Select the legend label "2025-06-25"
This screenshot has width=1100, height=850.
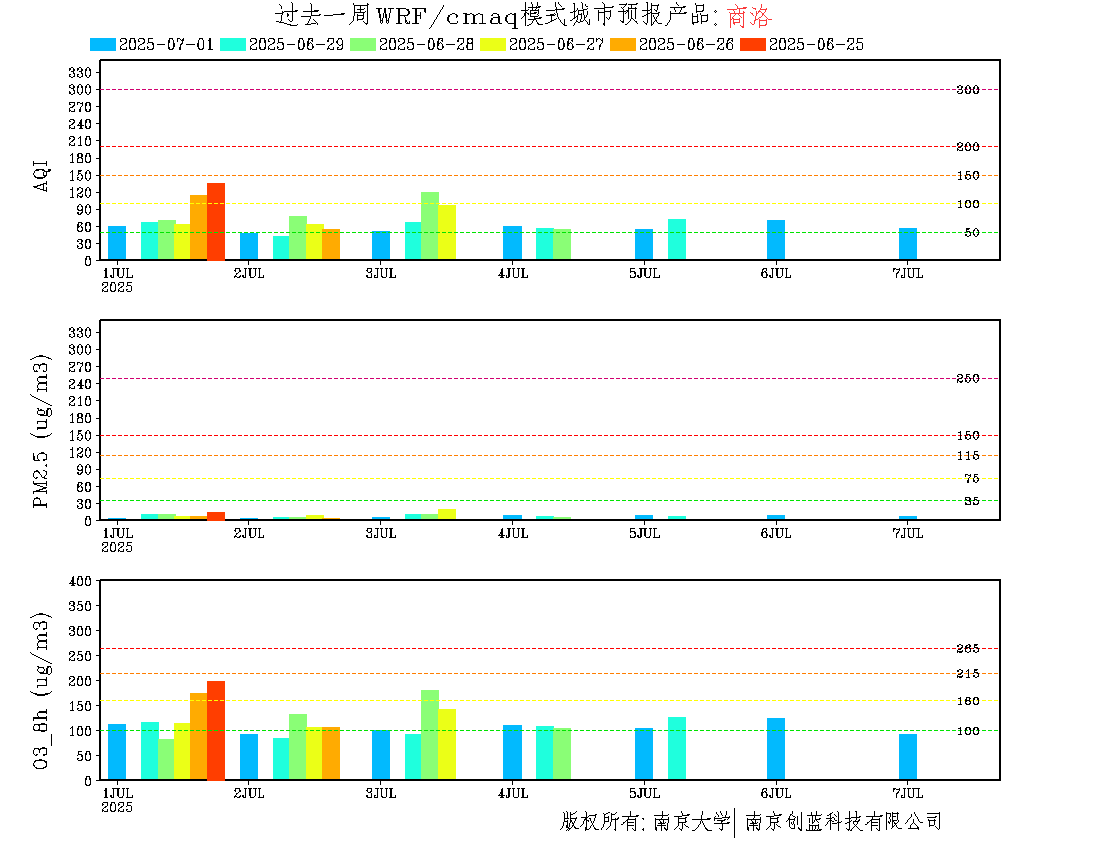816,44
